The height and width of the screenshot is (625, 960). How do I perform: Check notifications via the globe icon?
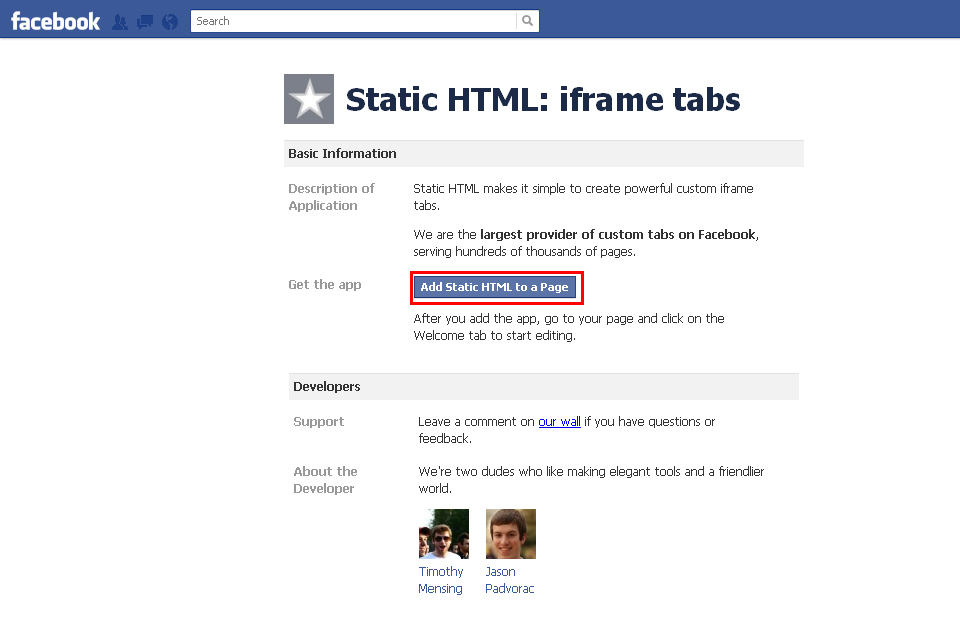click(x=168, y=20)
